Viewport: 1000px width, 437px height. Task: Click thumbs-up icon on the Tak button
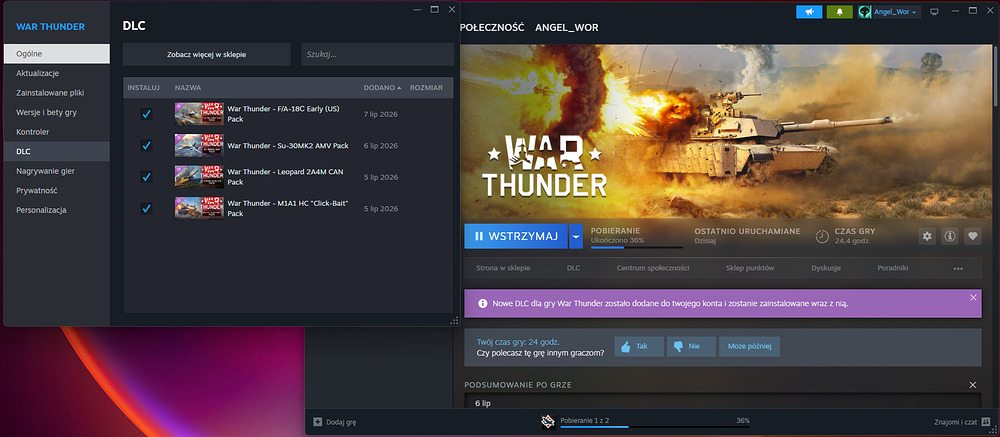point(625,346)
